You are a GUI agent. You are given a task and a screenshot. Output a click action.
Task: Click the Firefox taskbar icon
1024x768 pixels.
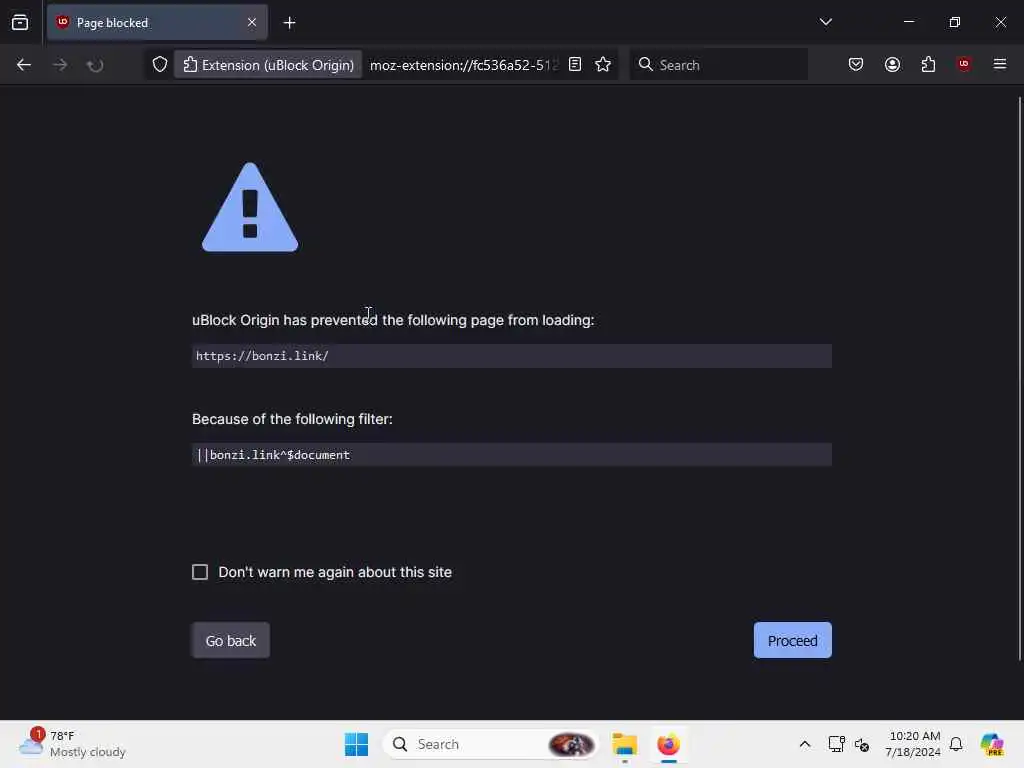click(668, 744)
